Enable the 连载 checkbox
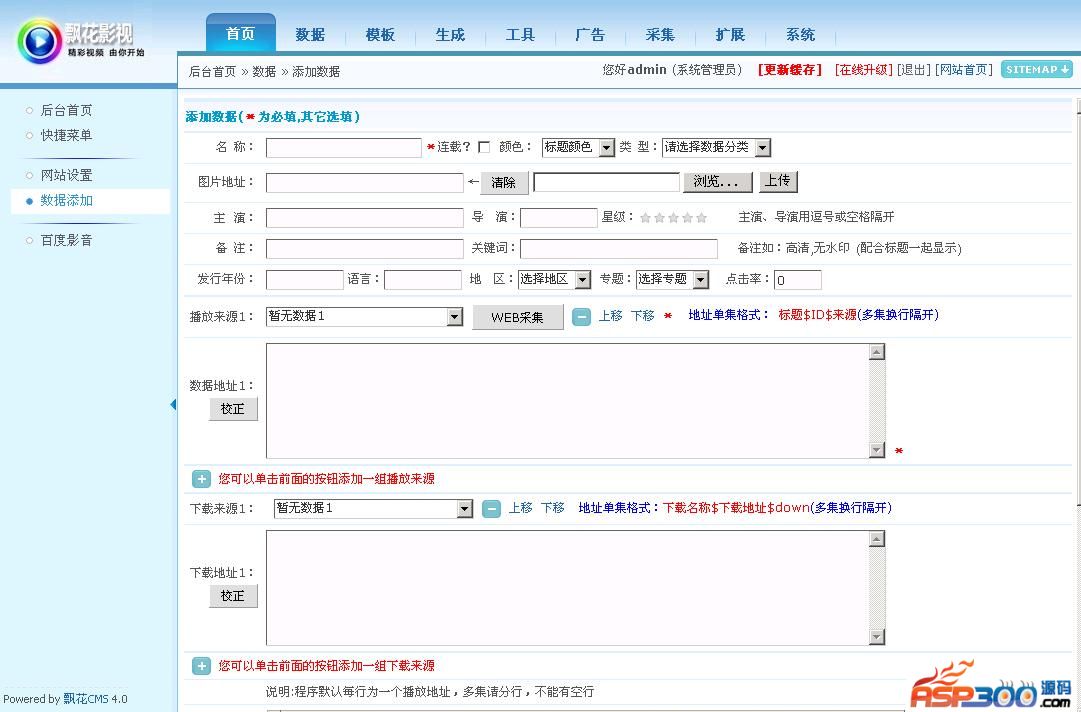Viewport: 1081px width, 712px height. pos(484,148)
